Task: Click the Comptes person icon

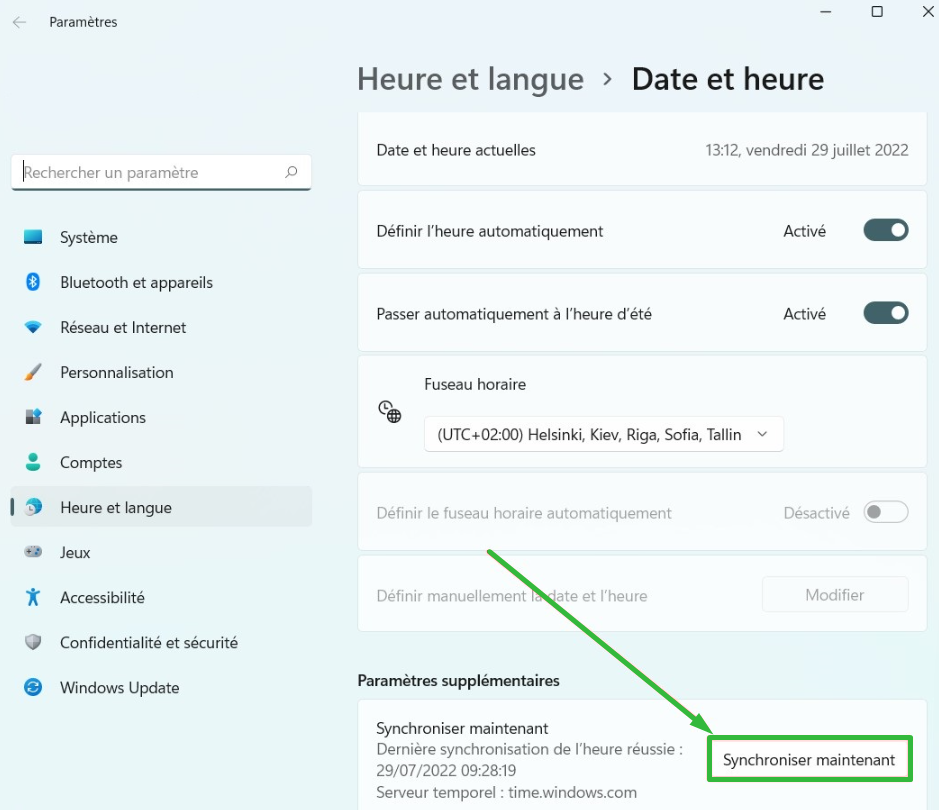Action: (x=33, y=462)
